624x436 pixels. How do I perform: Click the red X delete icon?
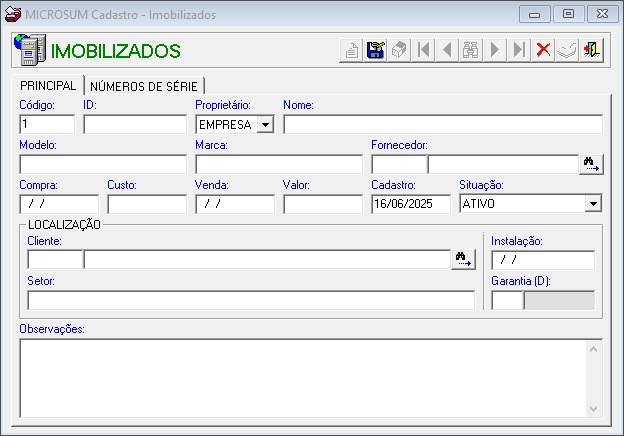point(543,51)
